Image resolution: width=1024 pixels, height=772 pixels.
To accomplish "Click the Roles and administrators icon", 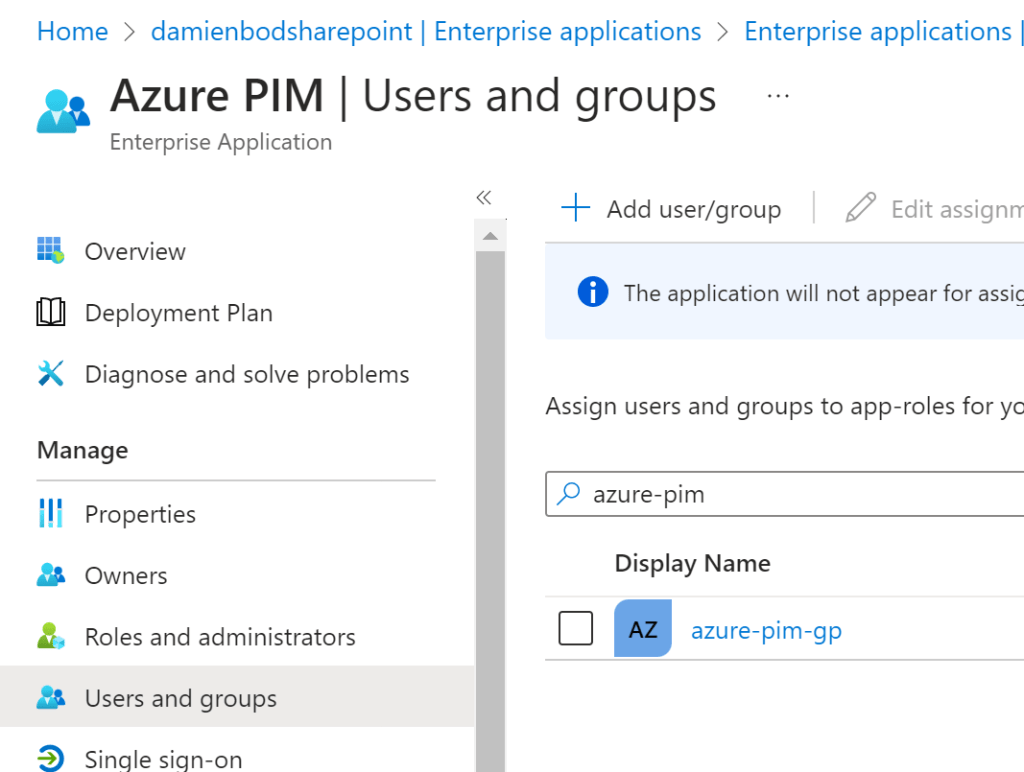I will pos(50,637).
